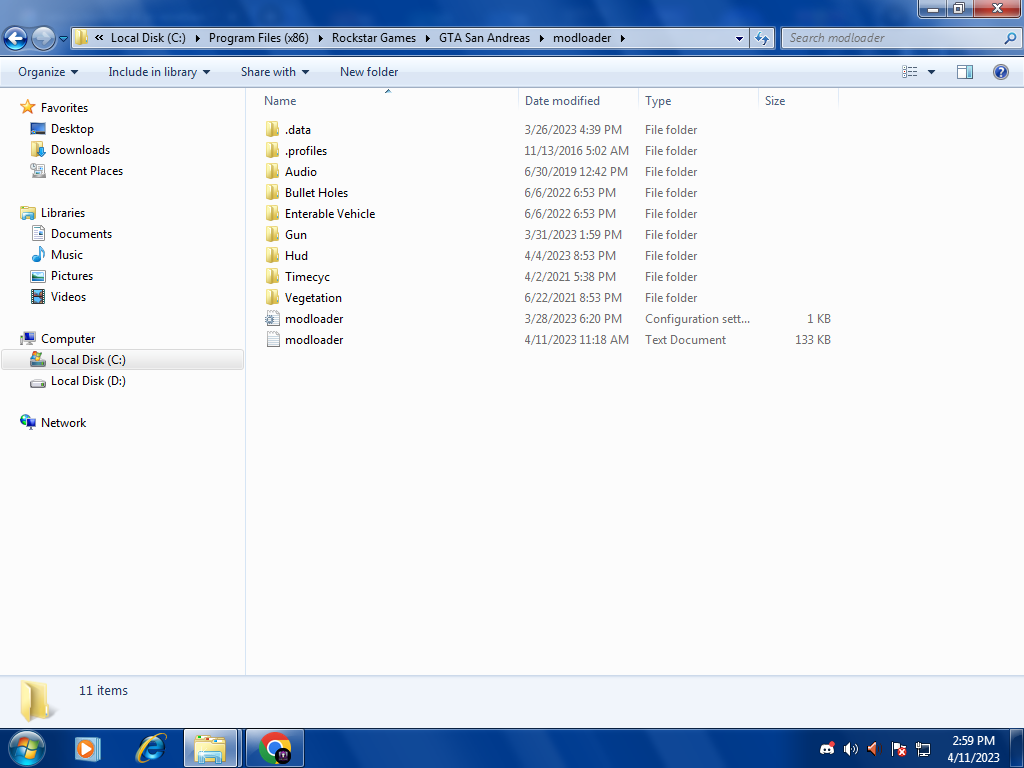Select the Hud folder icon
The image size is (1024, 768).
(x=272, y=255)
